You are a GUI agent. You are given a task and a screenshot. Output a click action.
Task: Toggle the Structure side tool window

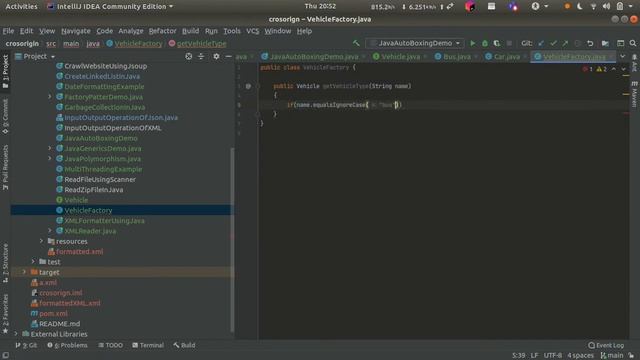tap(5, 263)
